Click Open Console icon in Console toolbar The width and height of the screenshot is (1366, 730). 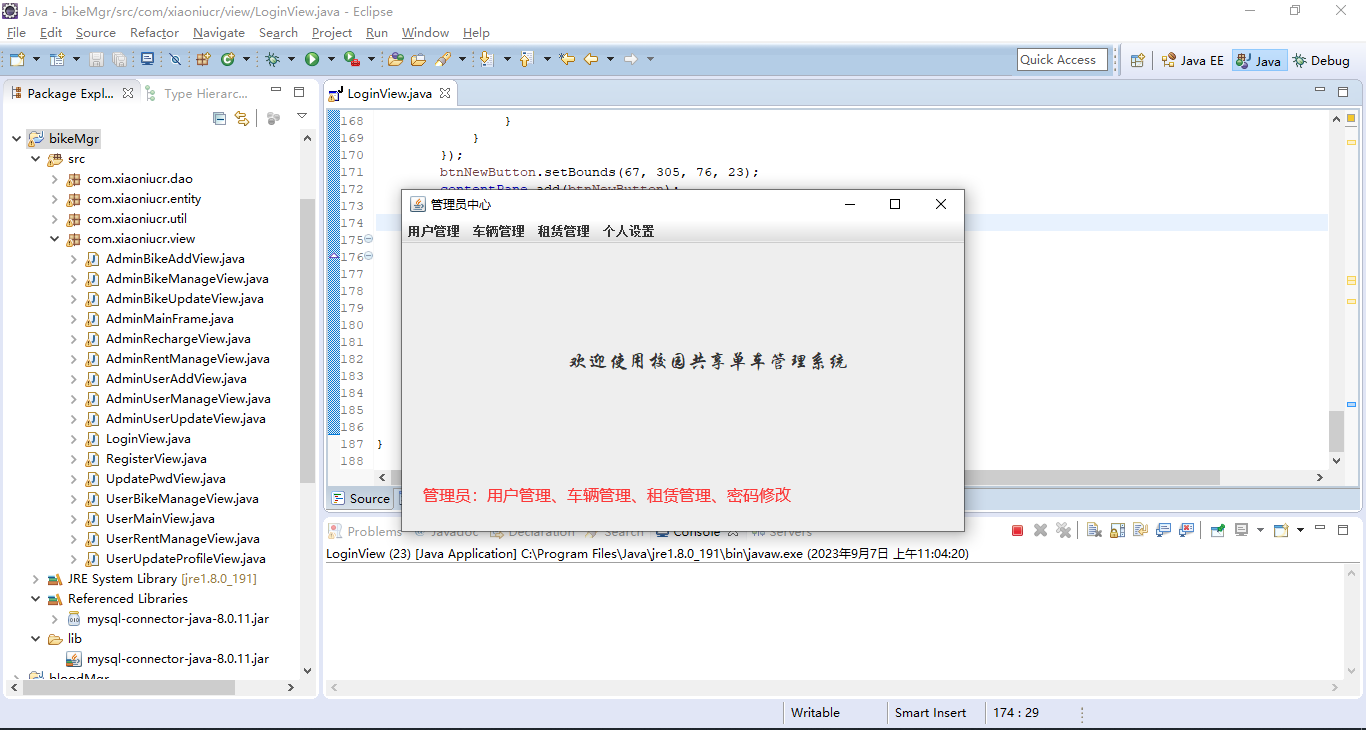(1281, 530)
